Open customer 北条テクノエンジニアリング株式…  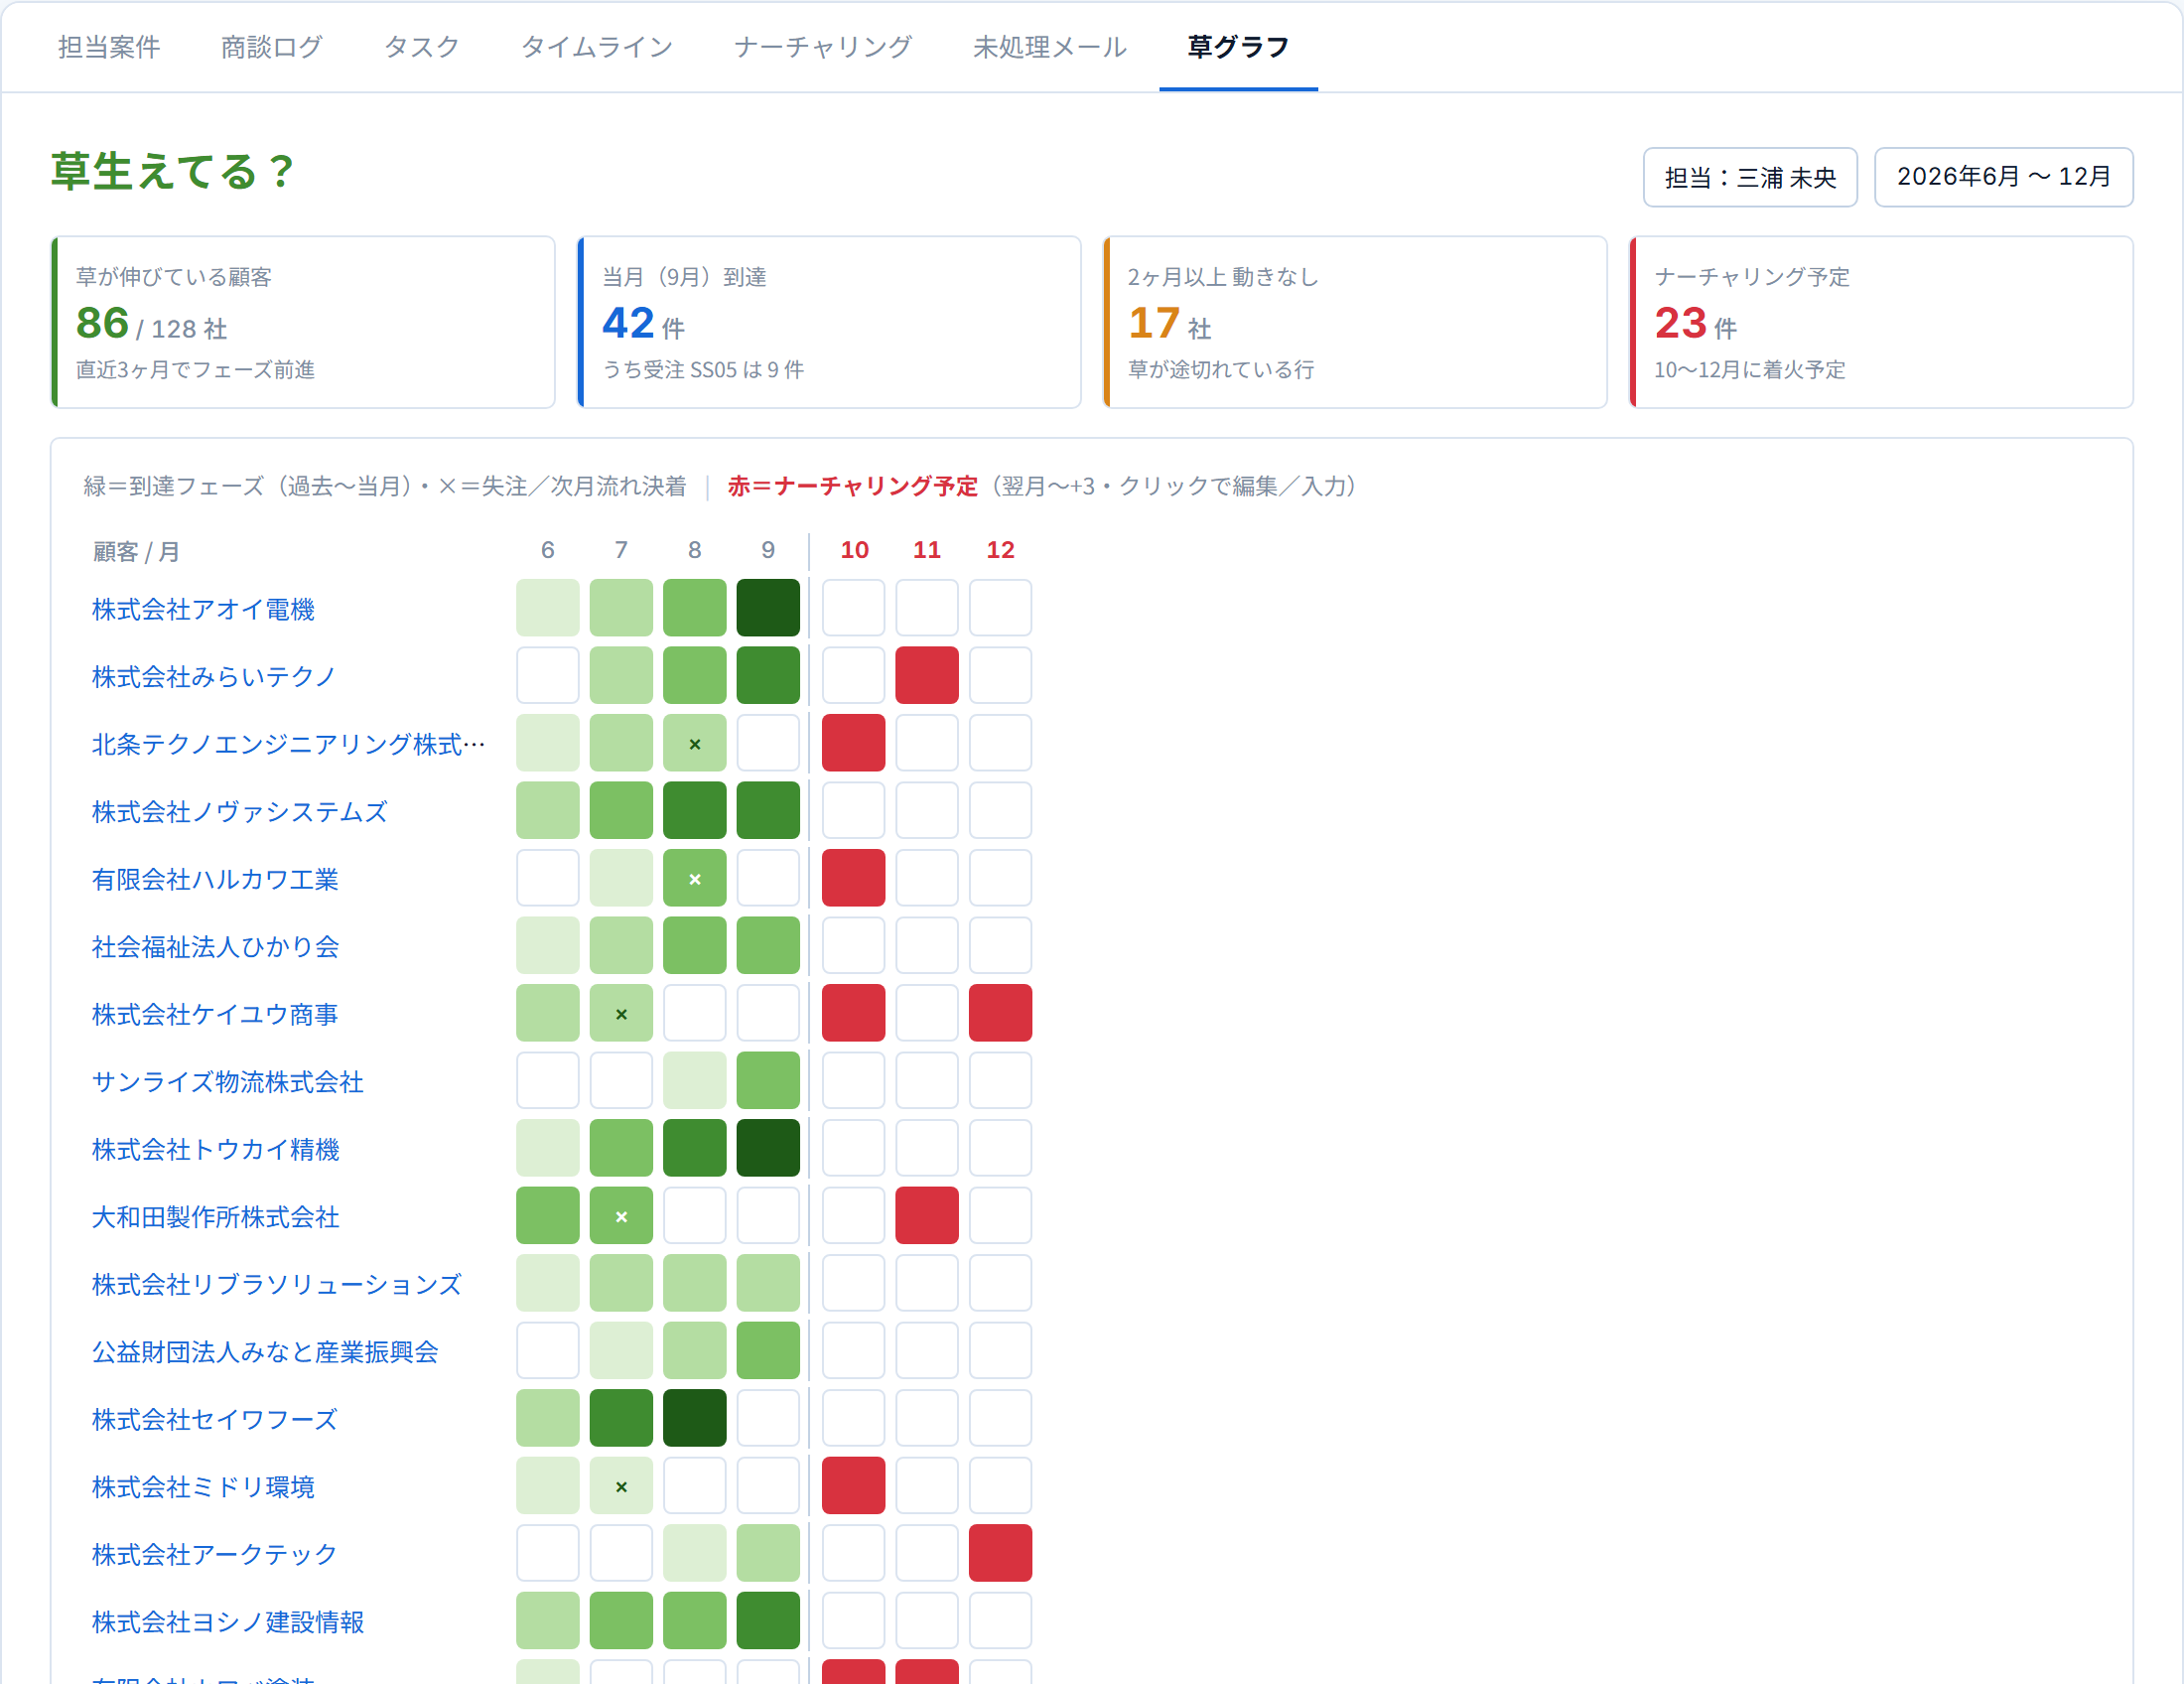(x=289, y=744)
